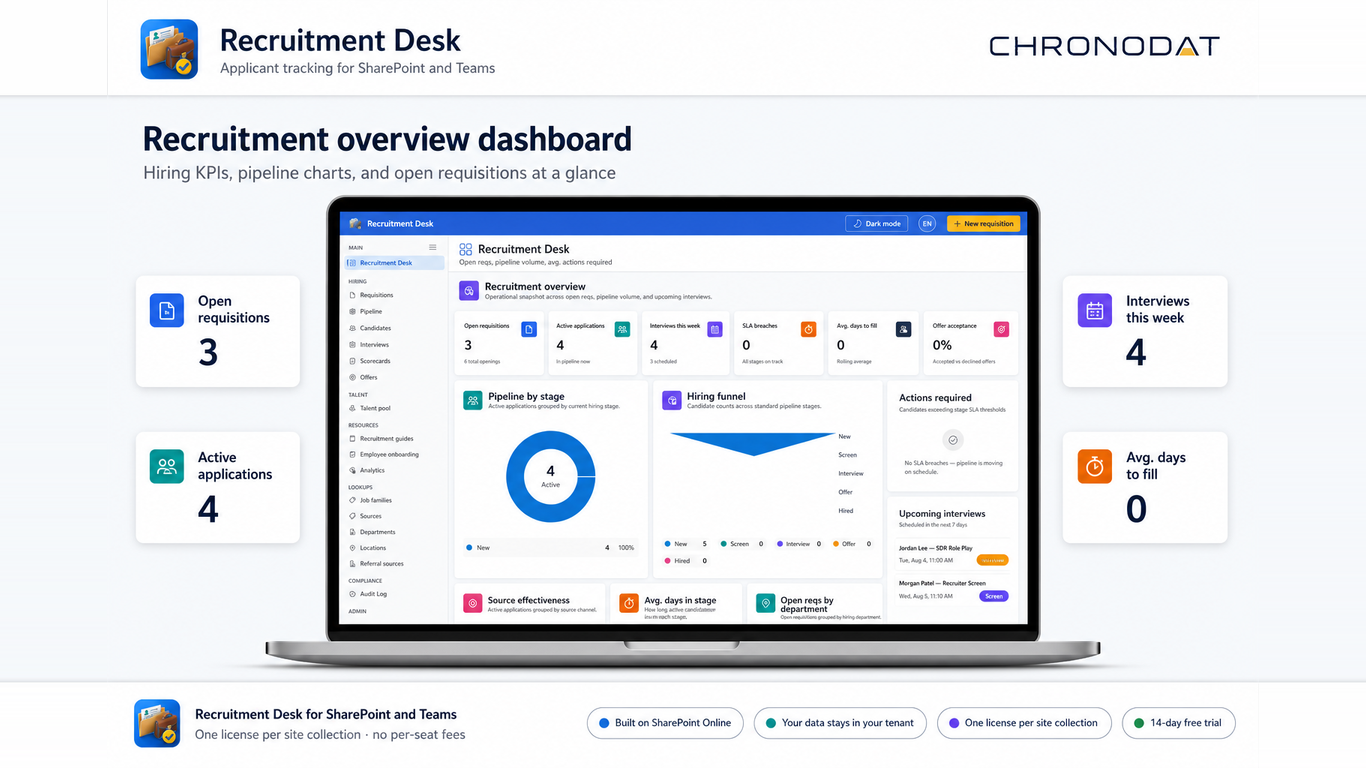The height and width of the screenshot is (768, 1366).
Task: Click the SLA breaches 0 value
Action: coord(746,345)
